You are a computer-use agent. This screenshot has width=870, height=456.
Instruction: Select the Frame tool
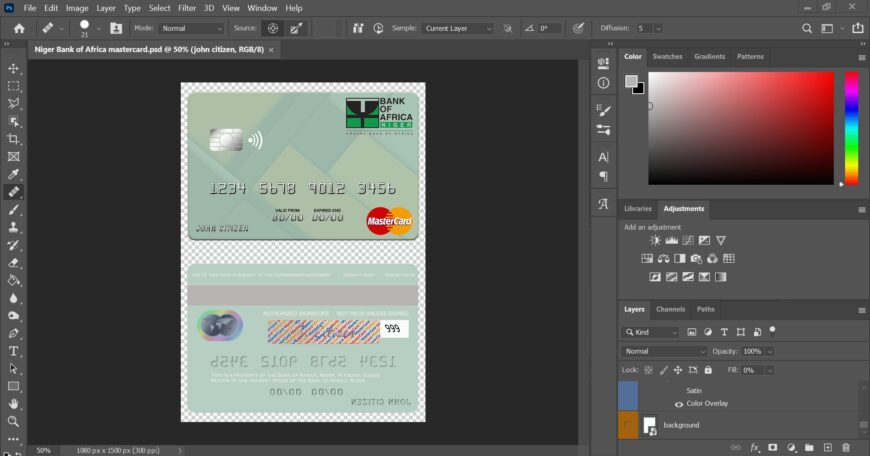coord(13,157)
